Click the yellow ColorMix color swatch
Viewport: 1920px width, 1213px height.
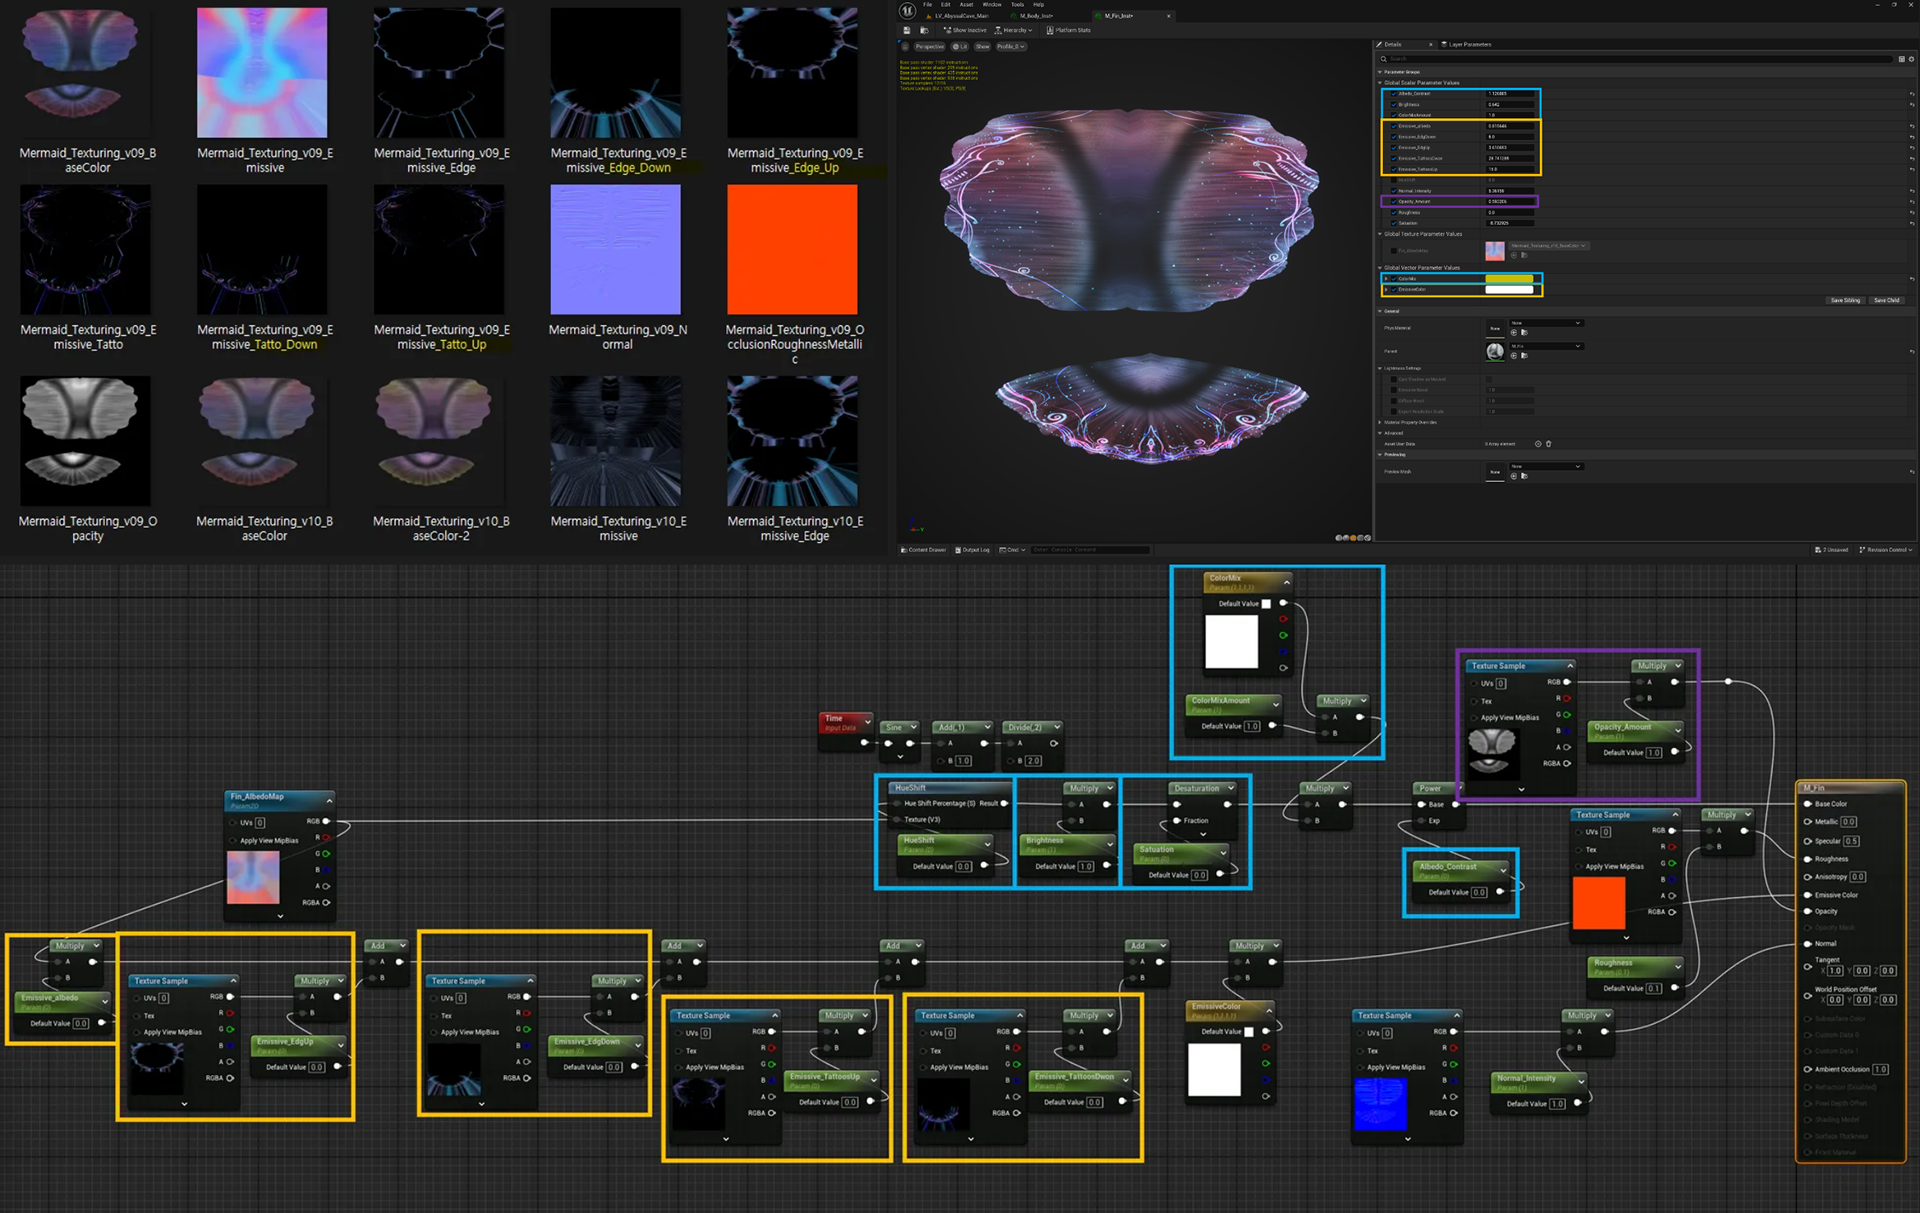(x=1509, y=279)
